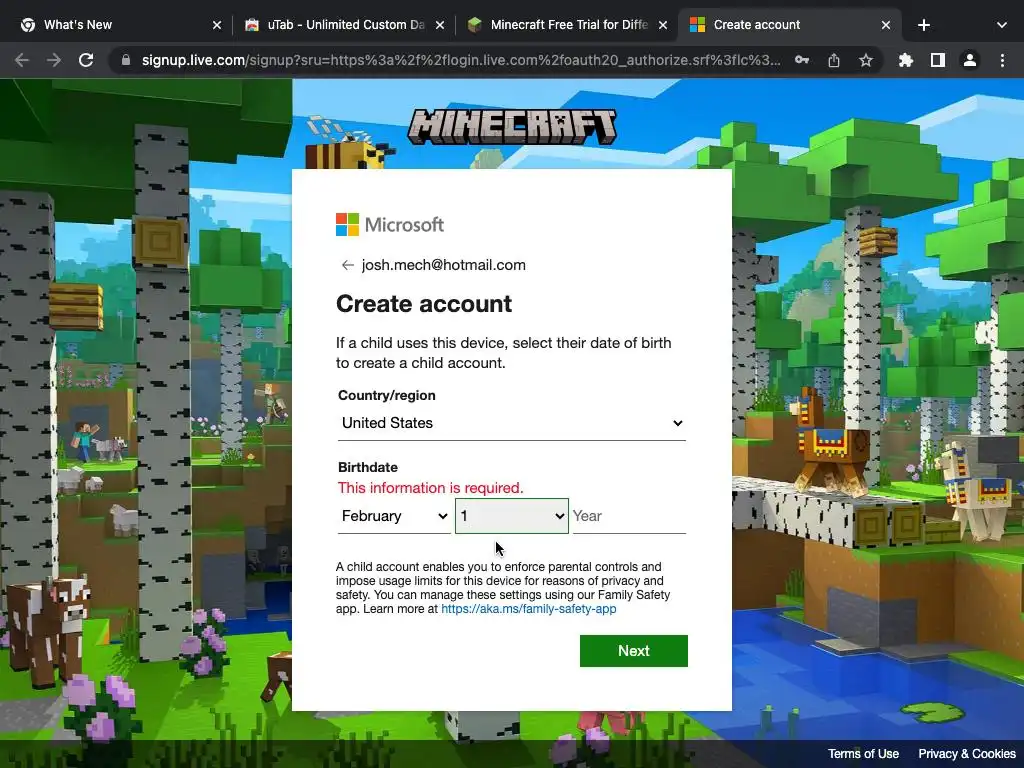The image size is (1024, 768).
Task: Switch to the Minecraft Free Trial tab
Action: [567, 25]
